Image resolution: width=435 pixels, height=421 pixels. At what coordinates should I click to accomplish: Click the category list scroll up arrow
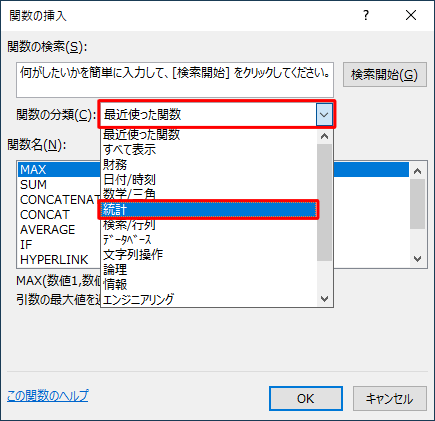[x=324, y=136]
